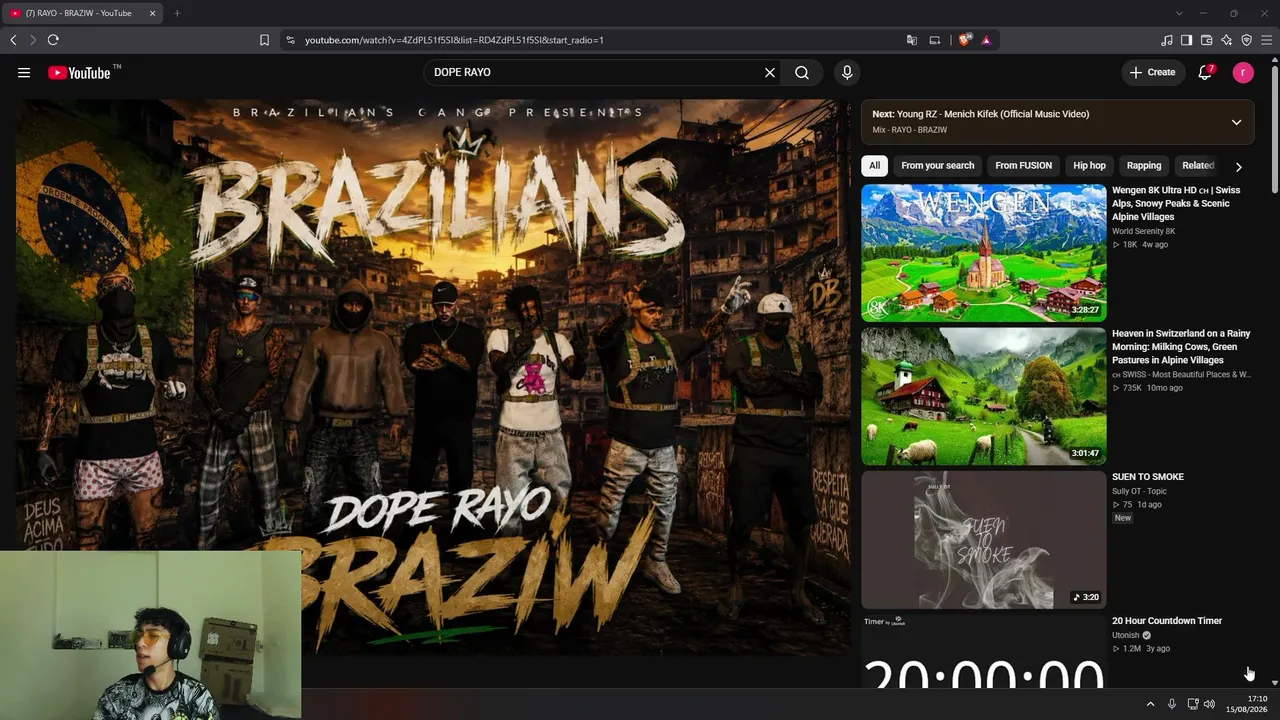Open the SUEN TO SMOKE video title

(x=1148, y=477)
